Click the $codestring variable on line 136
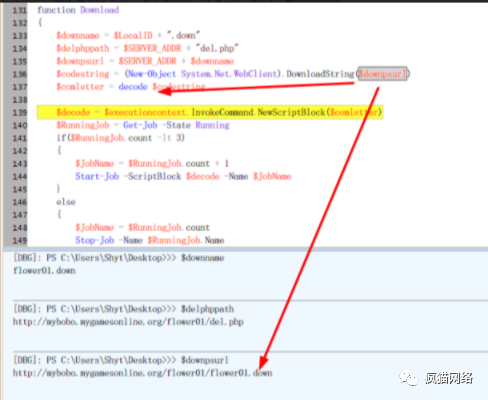The height and width of the screenshot is (400, 488). 83,74
